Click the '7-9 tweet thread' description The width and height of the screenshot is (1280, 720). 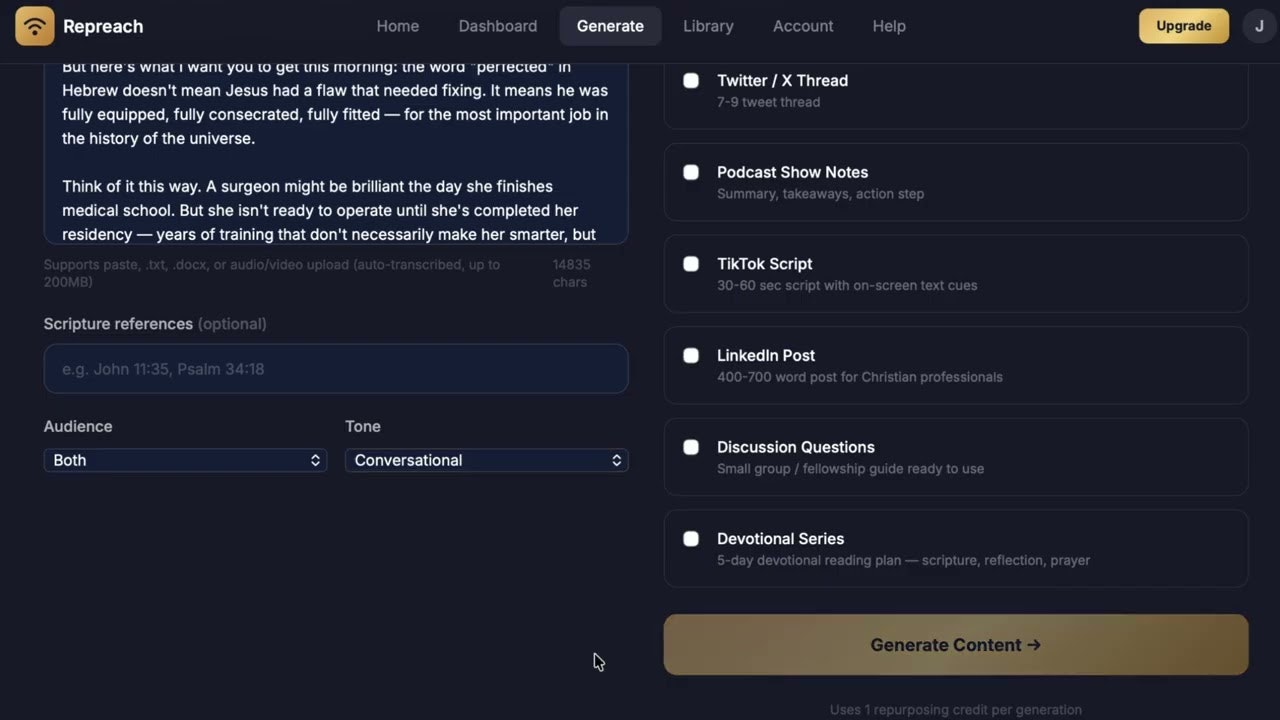[x=769, y=102]
